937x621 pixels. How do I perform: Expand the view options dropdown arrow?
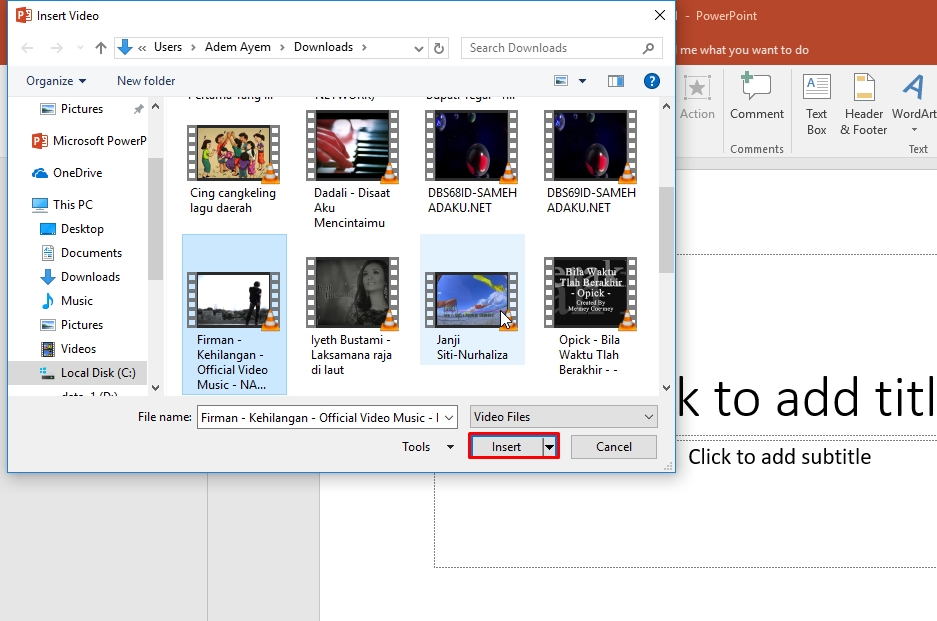(582, 81)
